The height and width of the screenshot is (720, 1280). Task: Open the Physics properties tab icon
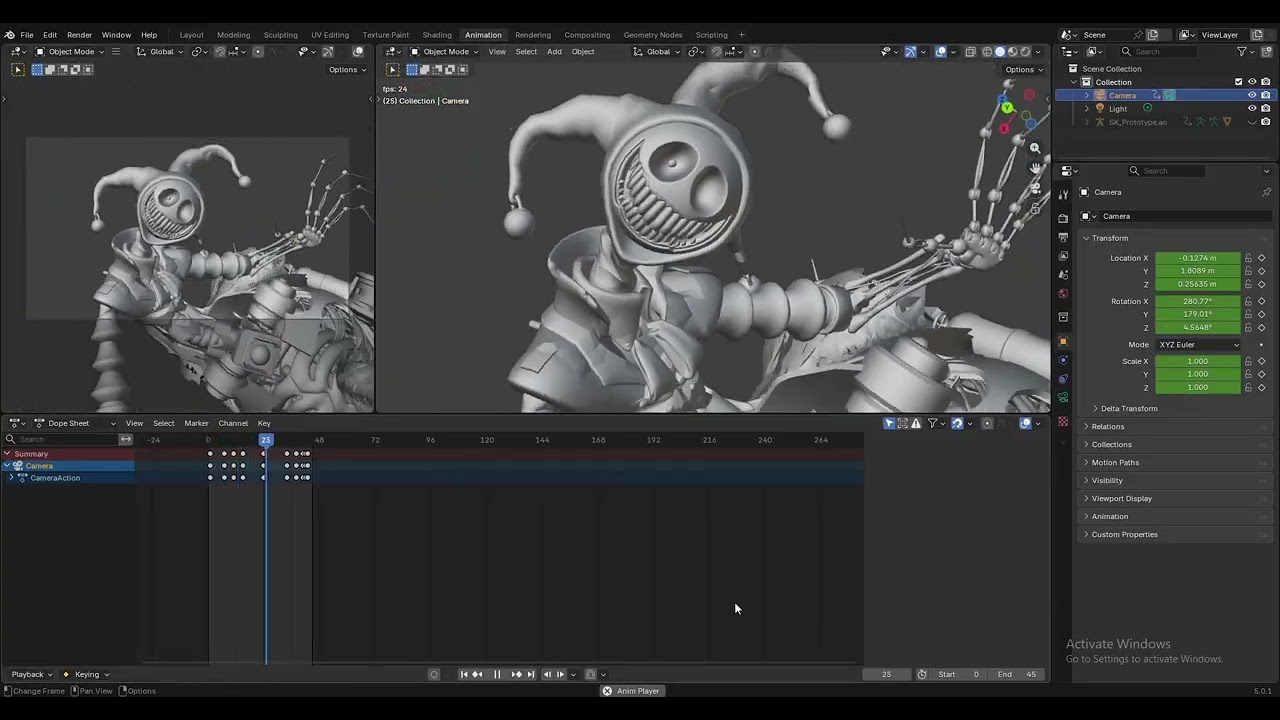[1063, 360]
